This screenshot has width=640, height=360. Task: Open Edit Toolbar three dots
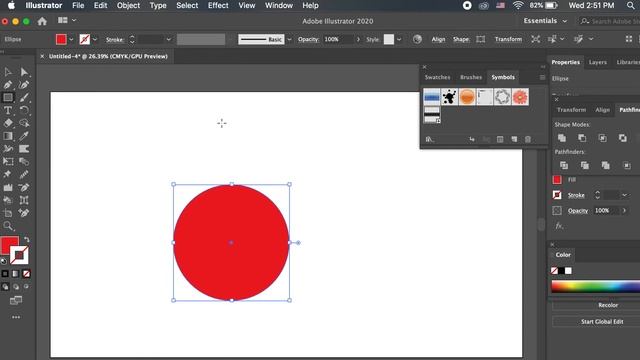(16, 317)
